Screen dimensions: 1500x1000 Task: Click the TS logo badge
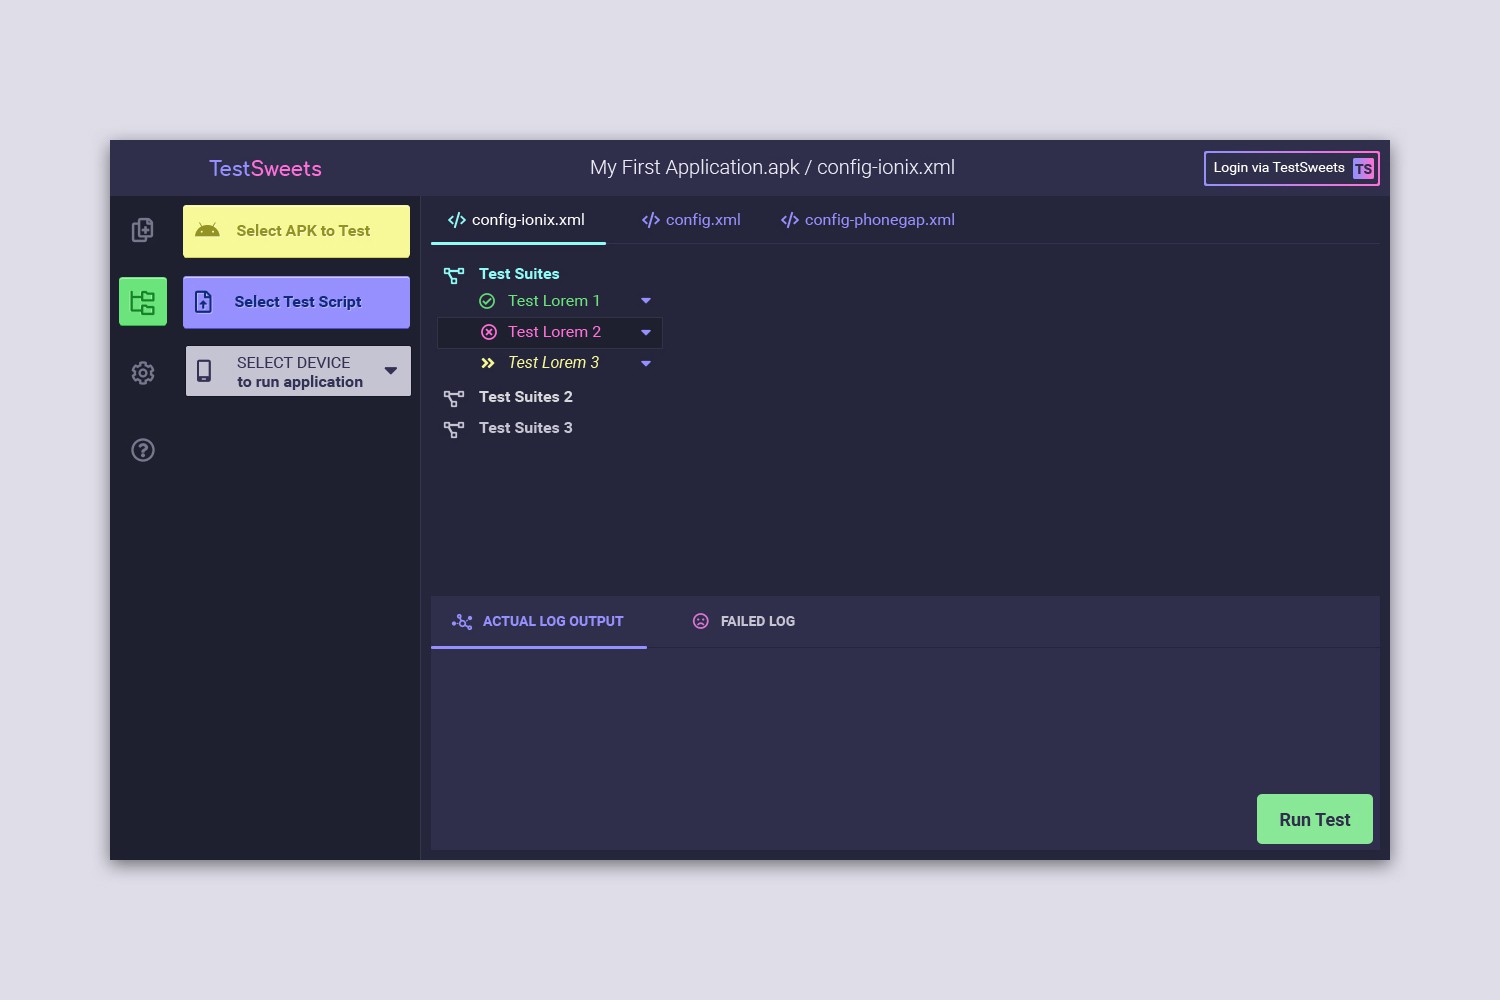[1363, 168]
